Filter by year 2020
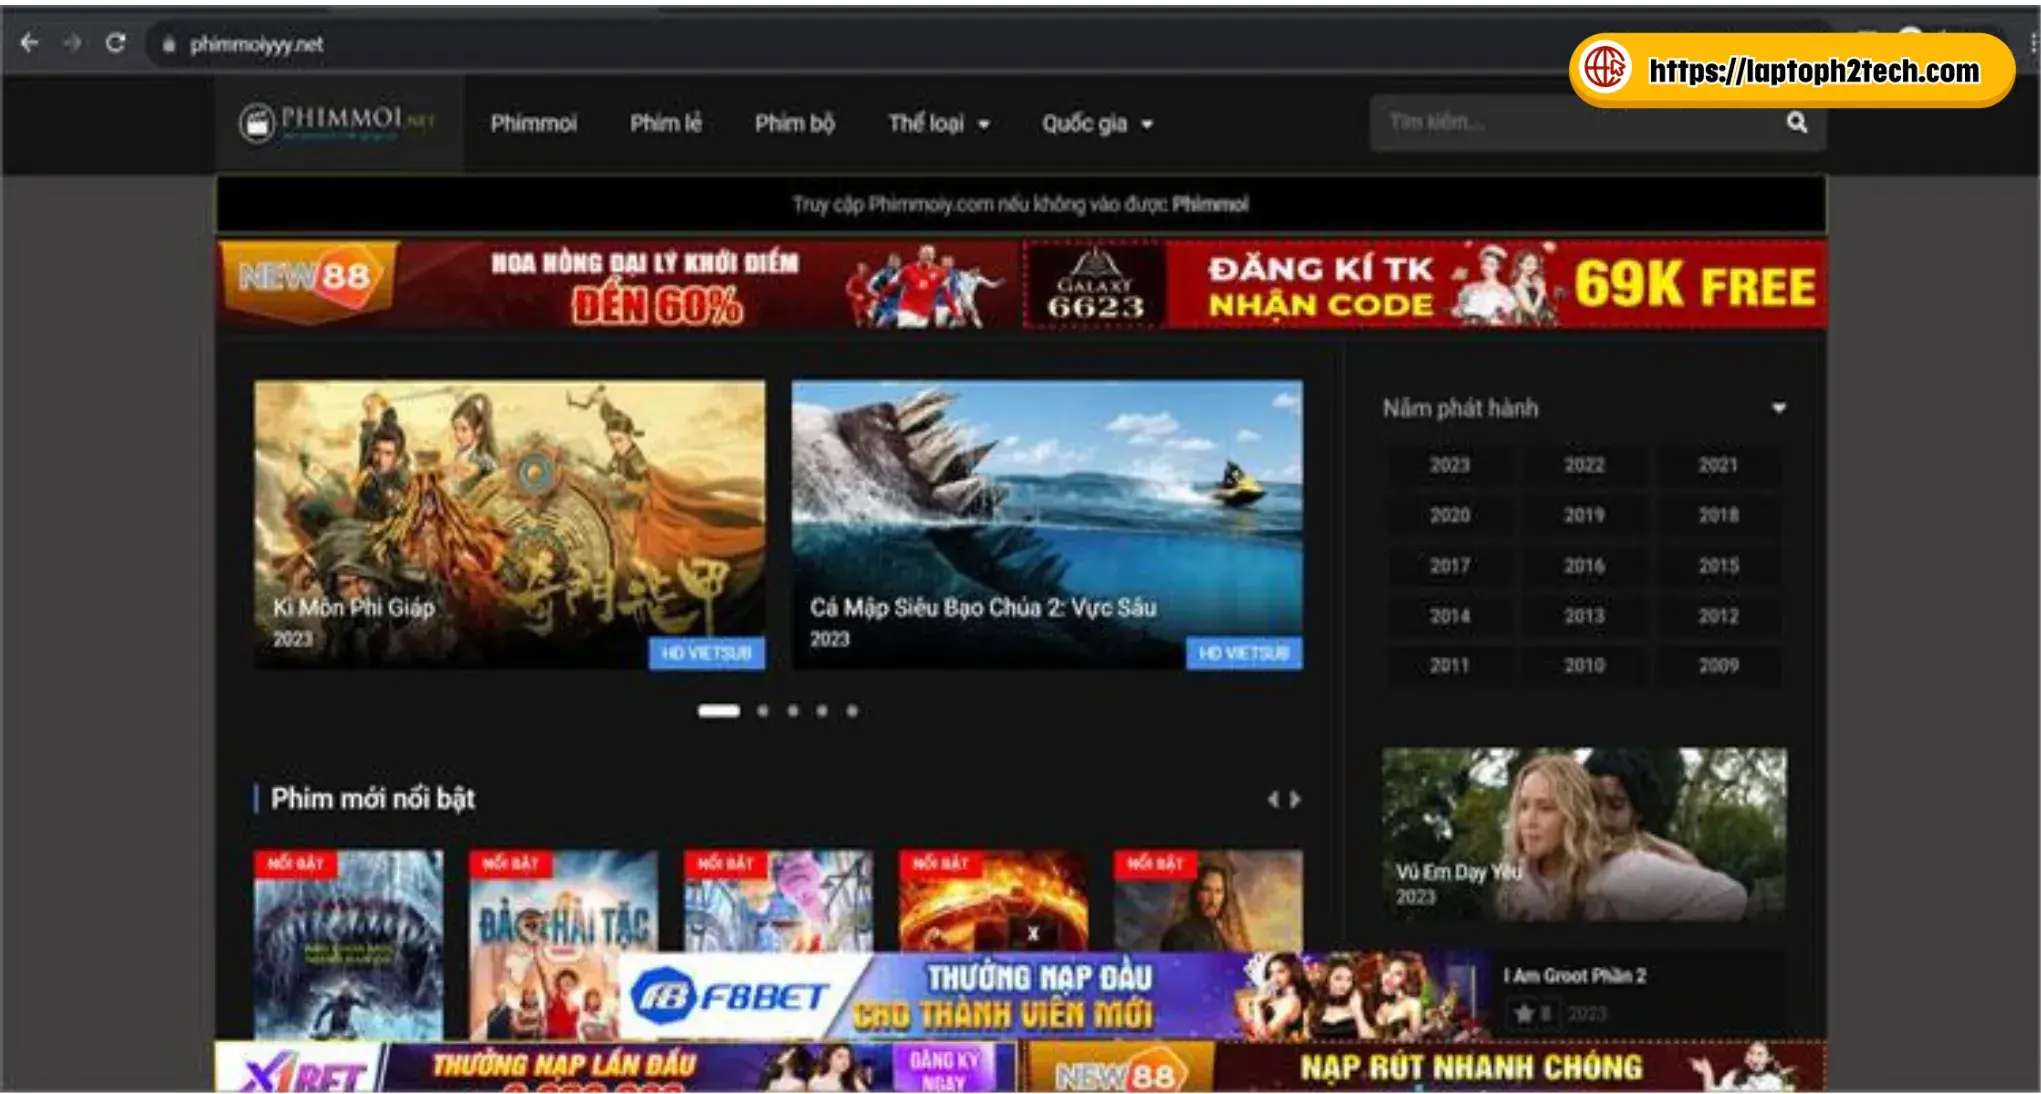 1450,515
